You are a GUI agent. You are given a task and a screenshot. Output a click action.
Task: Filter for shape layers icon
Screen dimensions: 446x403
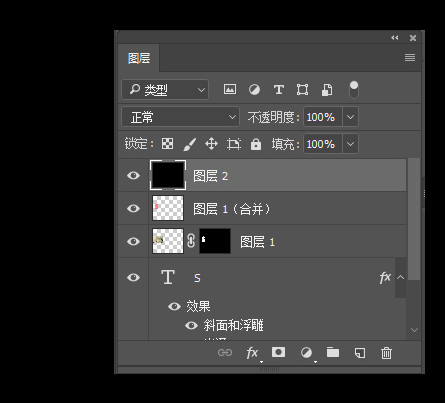pyautogui.click(x=302, y=89)
